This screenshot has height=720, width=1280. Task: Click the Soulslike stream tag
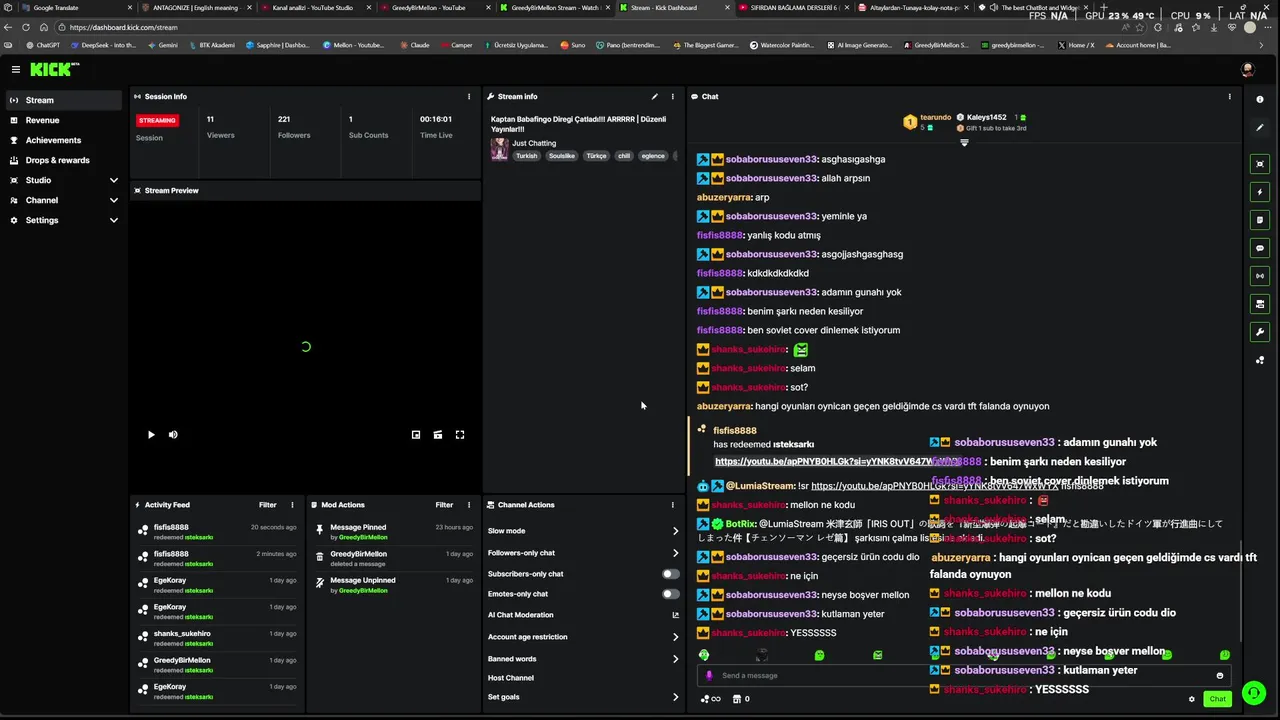[x=562, y=156]
